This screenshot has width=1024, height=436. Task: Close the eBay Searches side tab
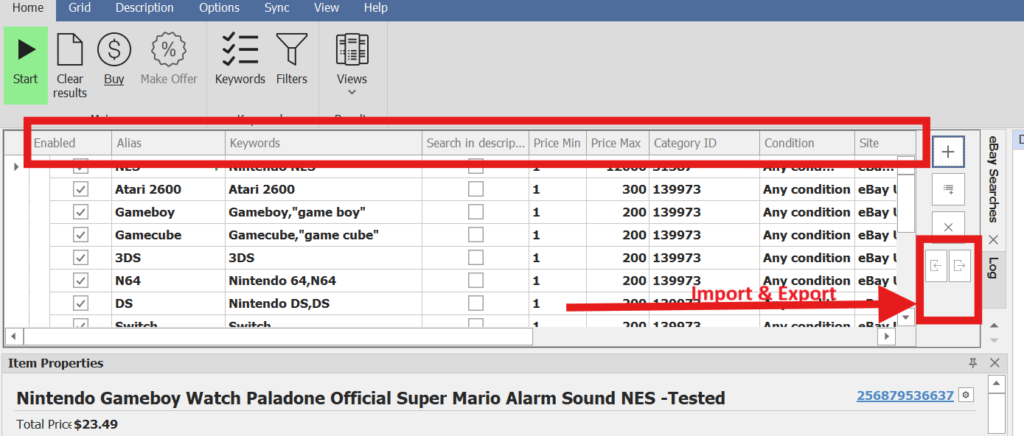coord(993,240)
